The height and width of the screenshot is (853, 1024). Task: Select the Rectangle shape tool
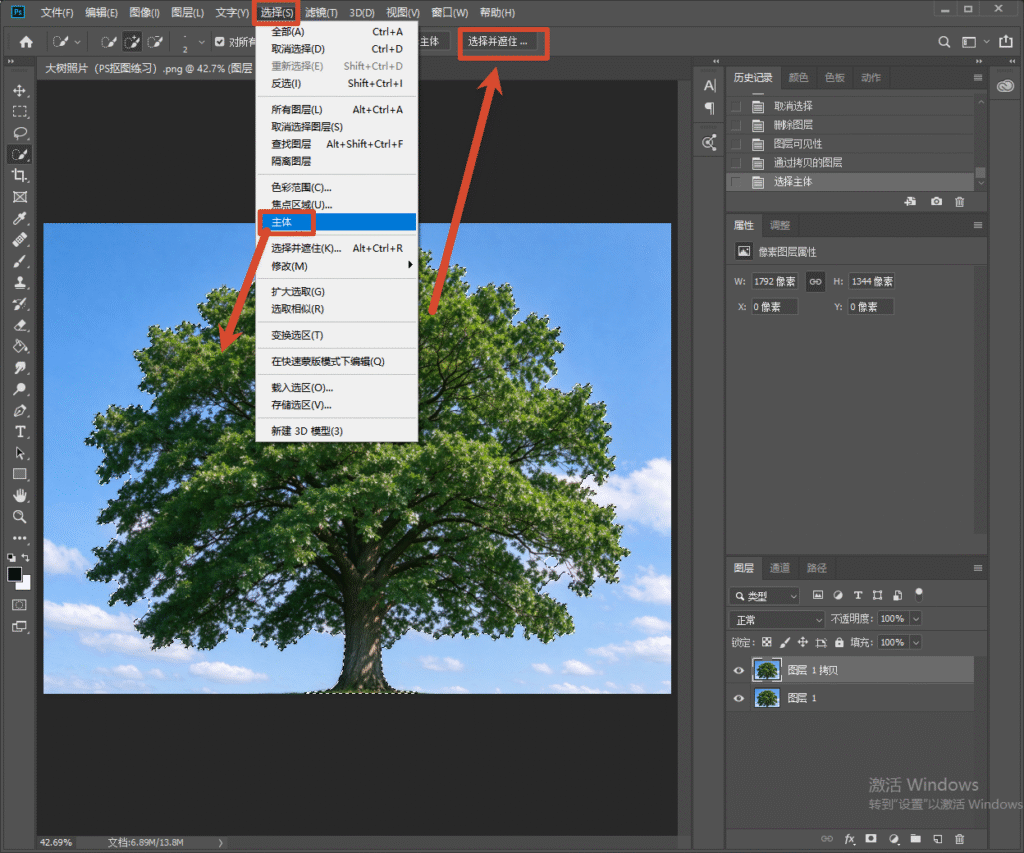click(20, 474)
